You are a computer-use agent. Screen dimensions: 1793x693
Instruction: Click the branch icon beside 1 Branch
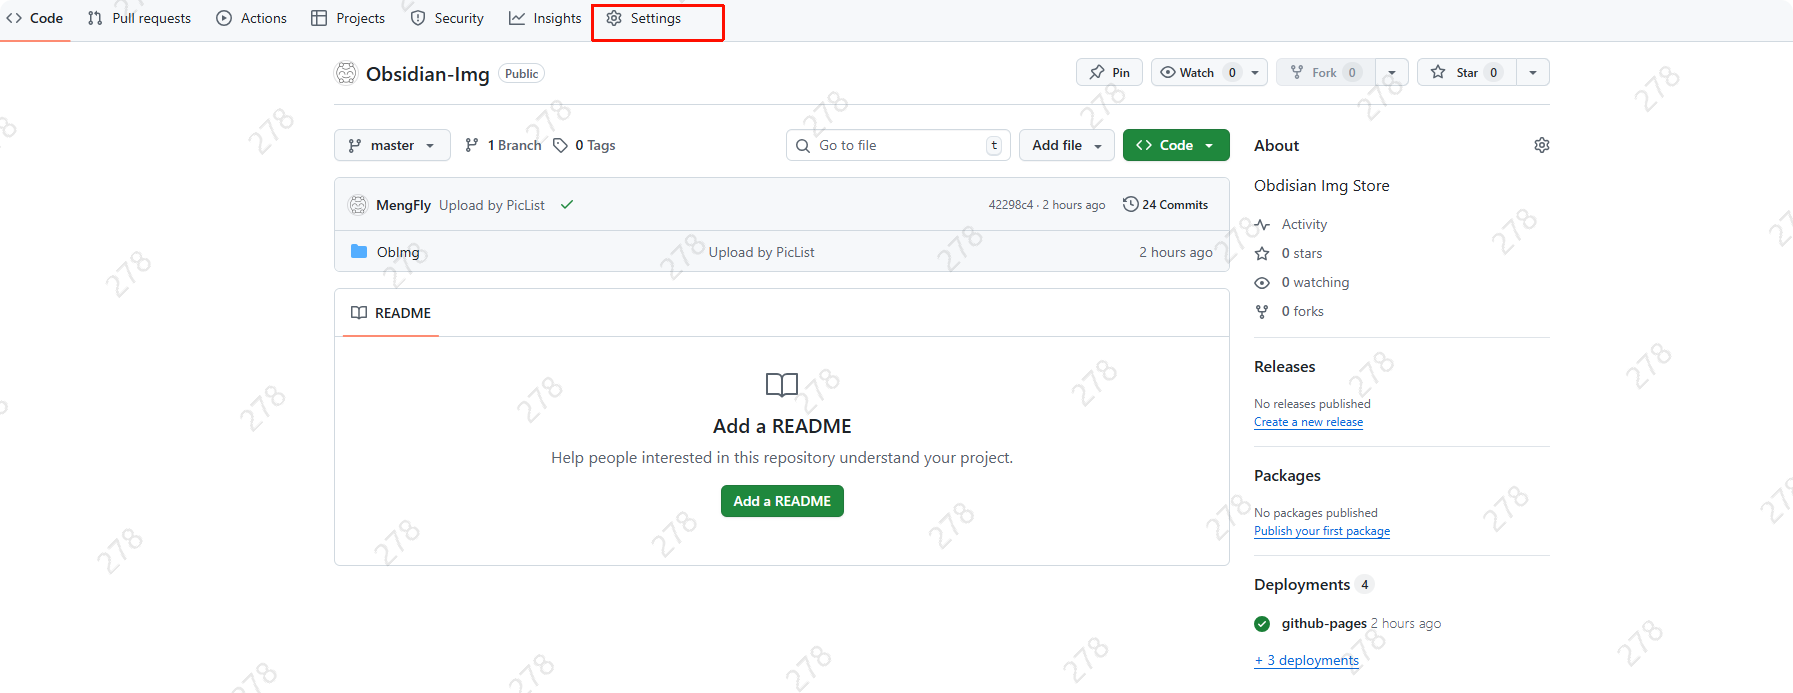472,145
